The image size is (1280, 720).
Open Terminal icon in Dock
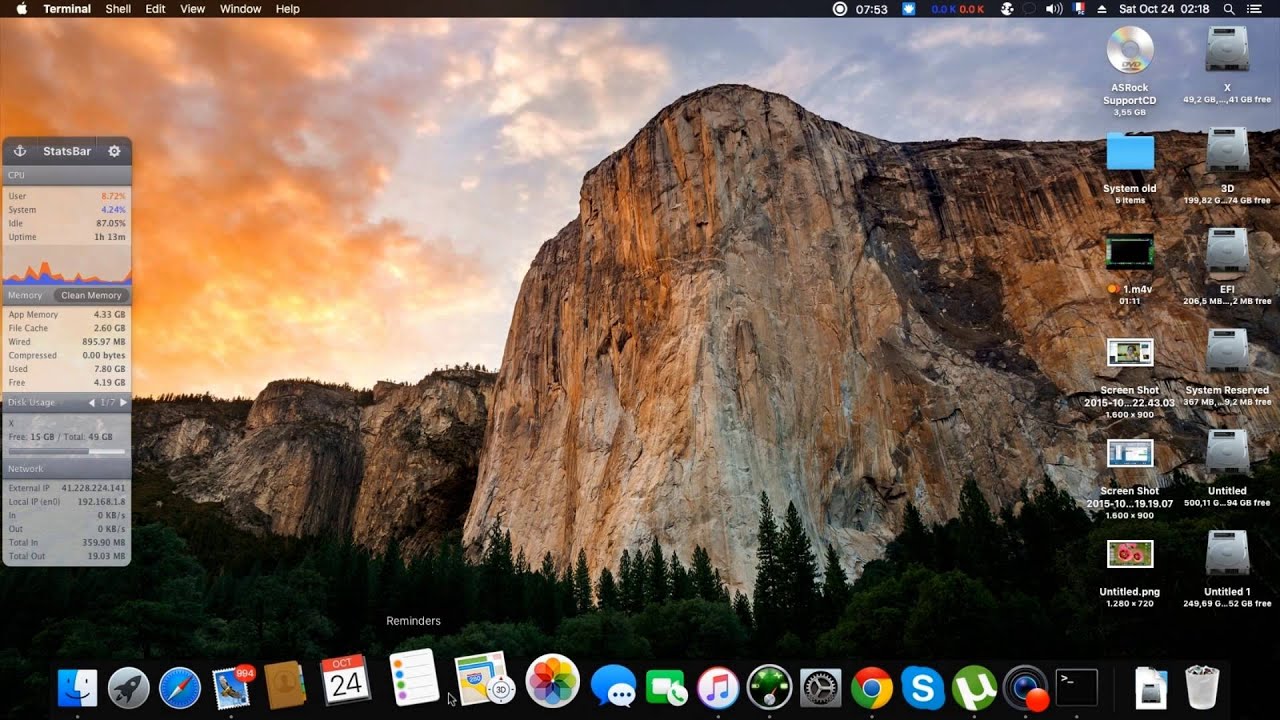tap(1077, 687)
